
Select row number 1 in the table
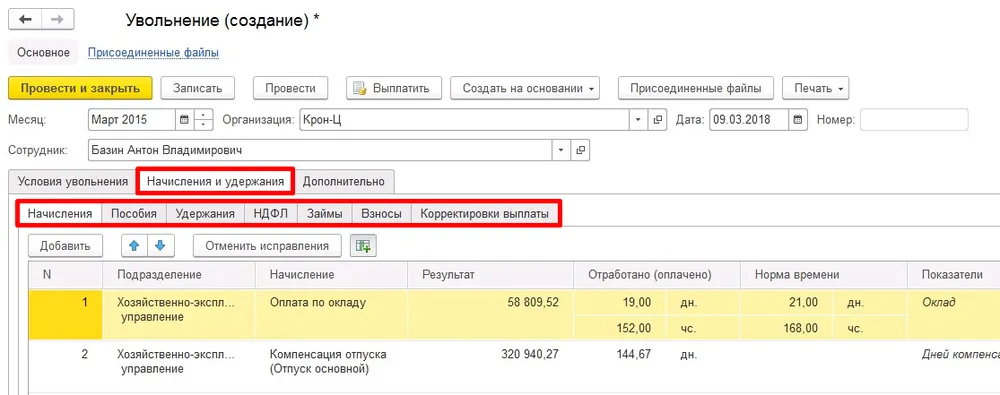coord(65,315)
